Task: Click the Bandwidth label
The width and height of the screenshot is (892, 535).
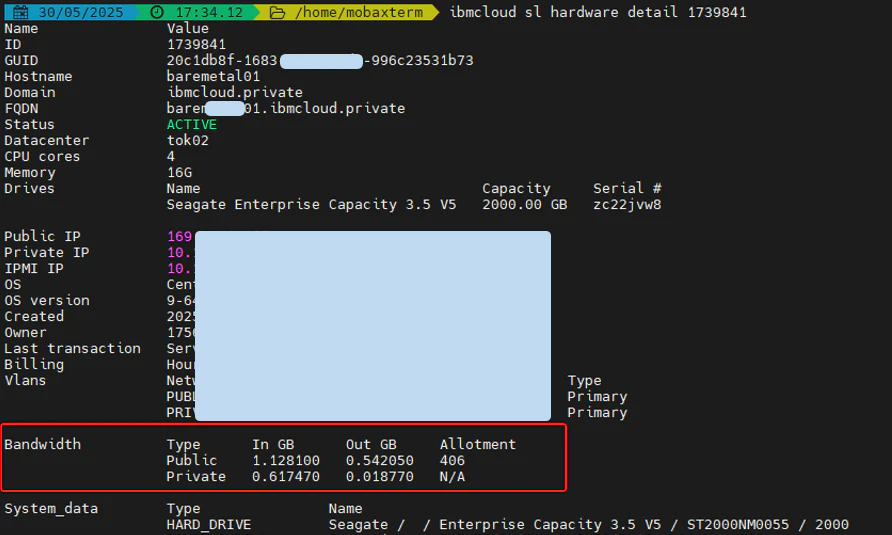Action: (43, 444)
